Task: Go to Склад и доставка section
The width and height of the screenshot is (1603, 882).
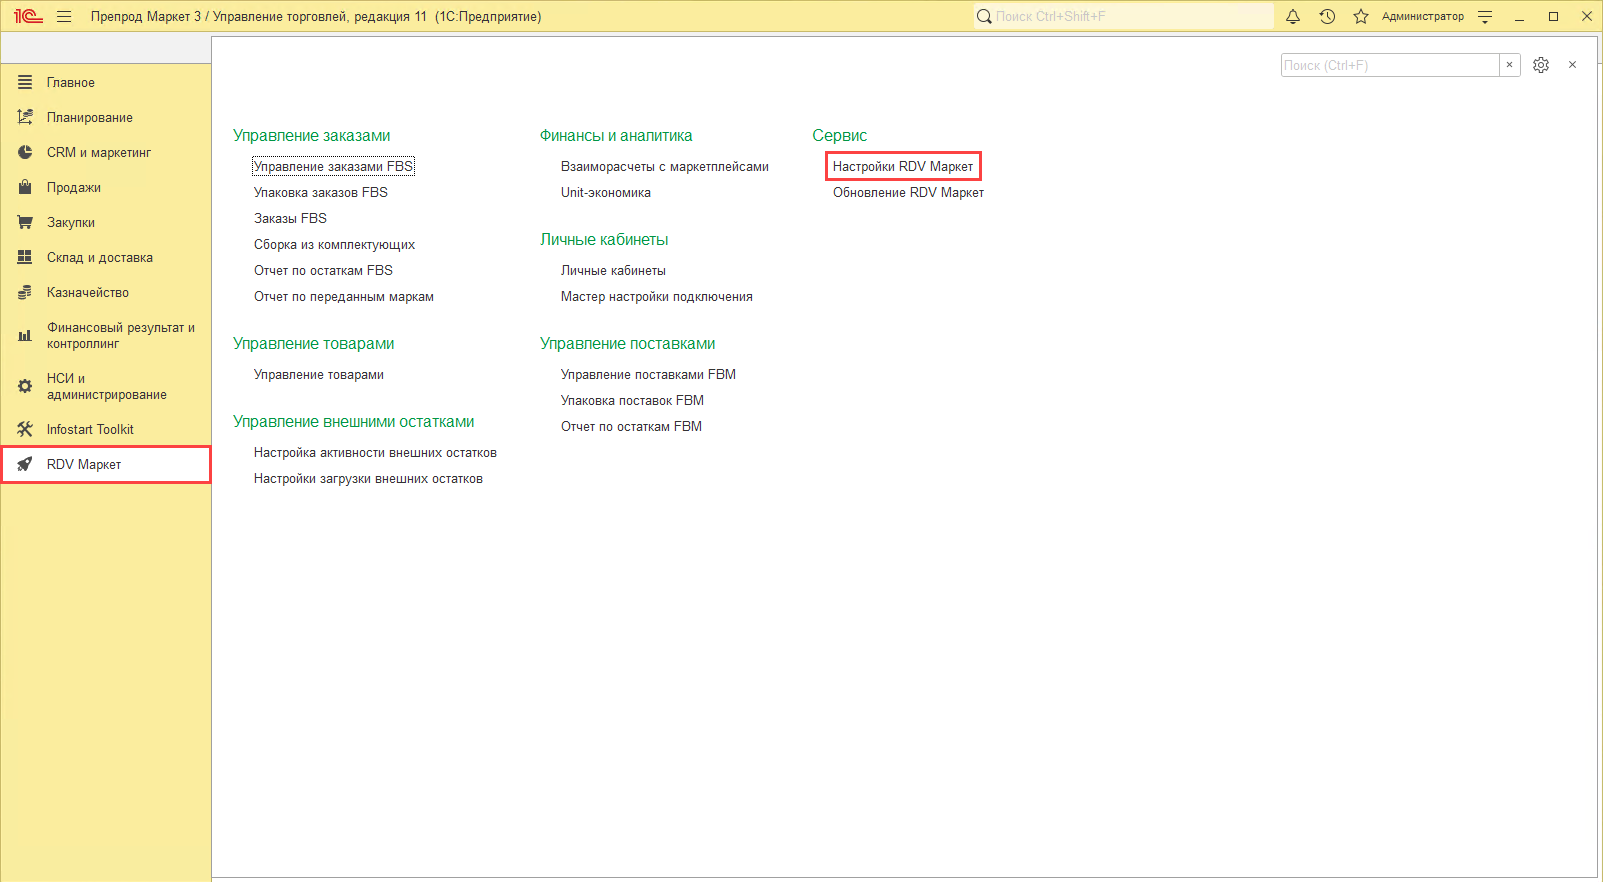Action: tap(99, 257)
